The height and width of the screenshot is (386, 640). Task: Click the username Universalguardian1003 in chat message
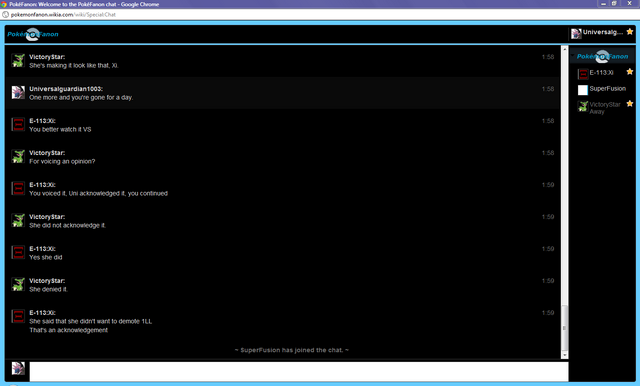(65, 89)
